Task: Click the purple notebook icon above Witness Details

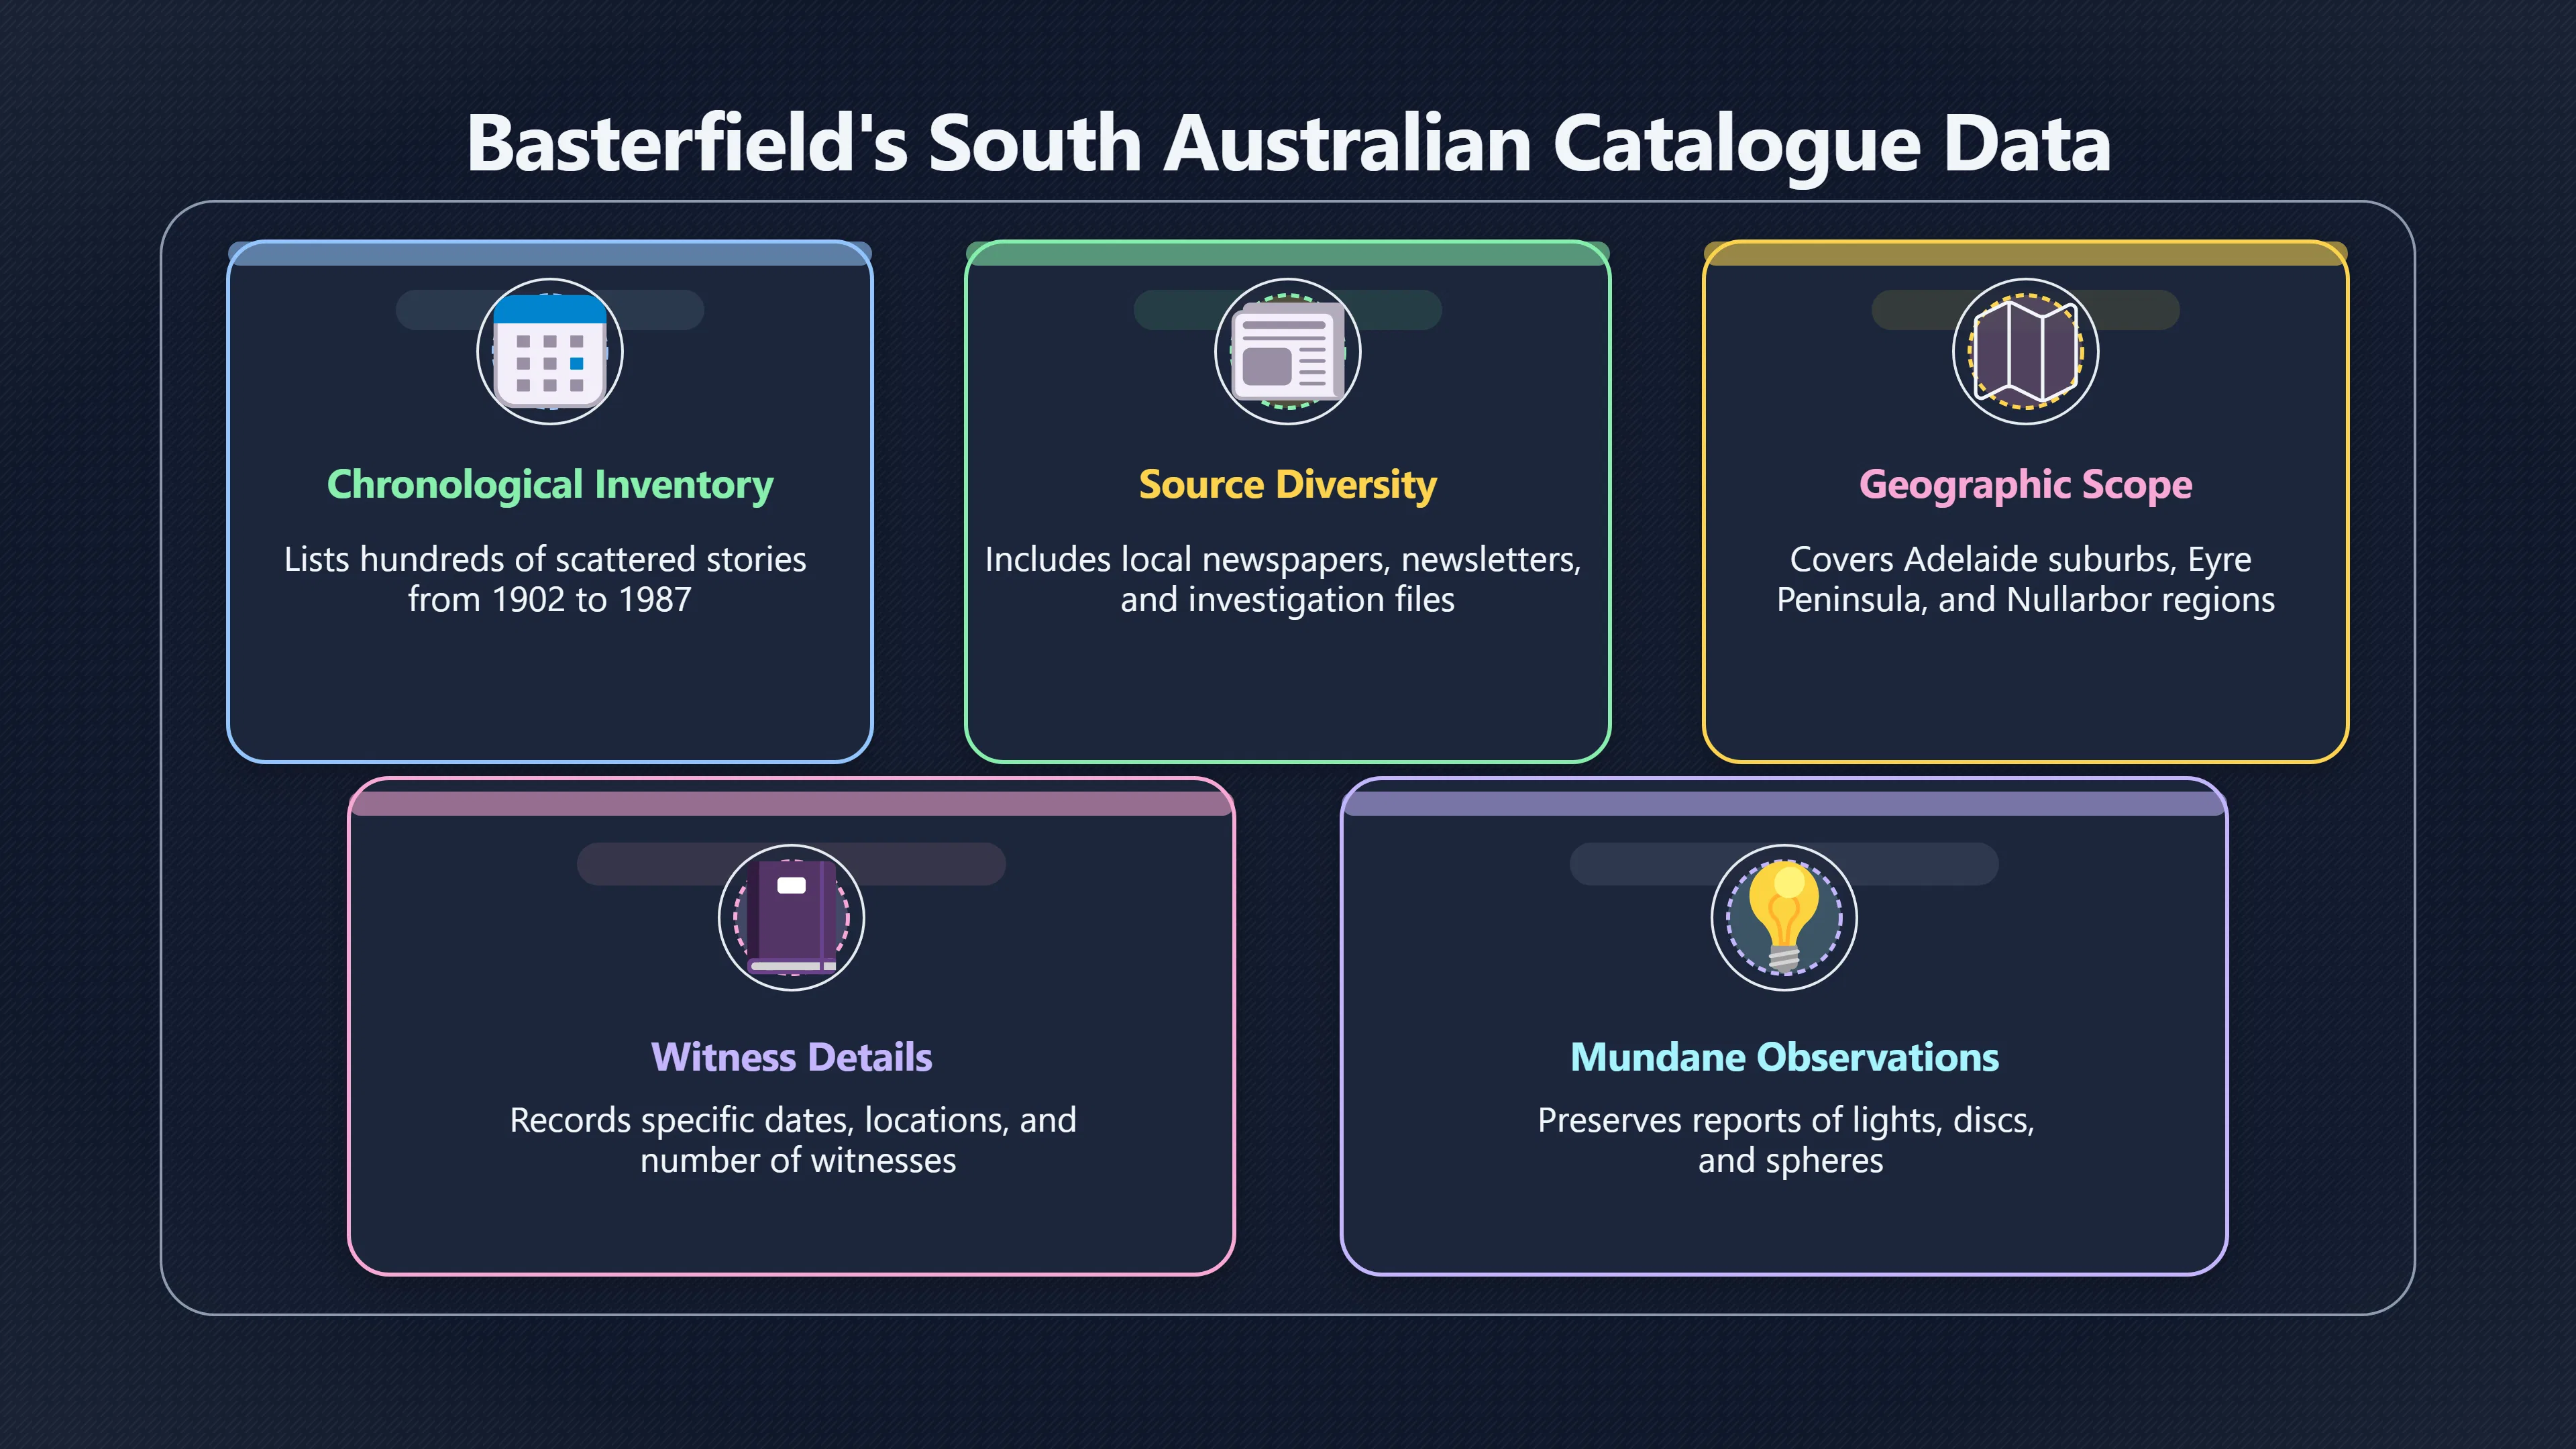Action: (x=792, y=917)
